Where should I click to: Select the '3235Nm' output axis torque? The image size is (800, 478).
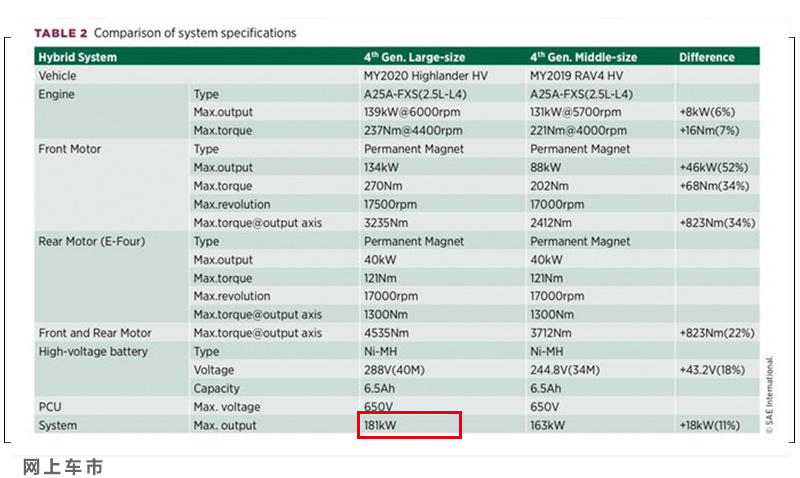[x=386, y=223]
